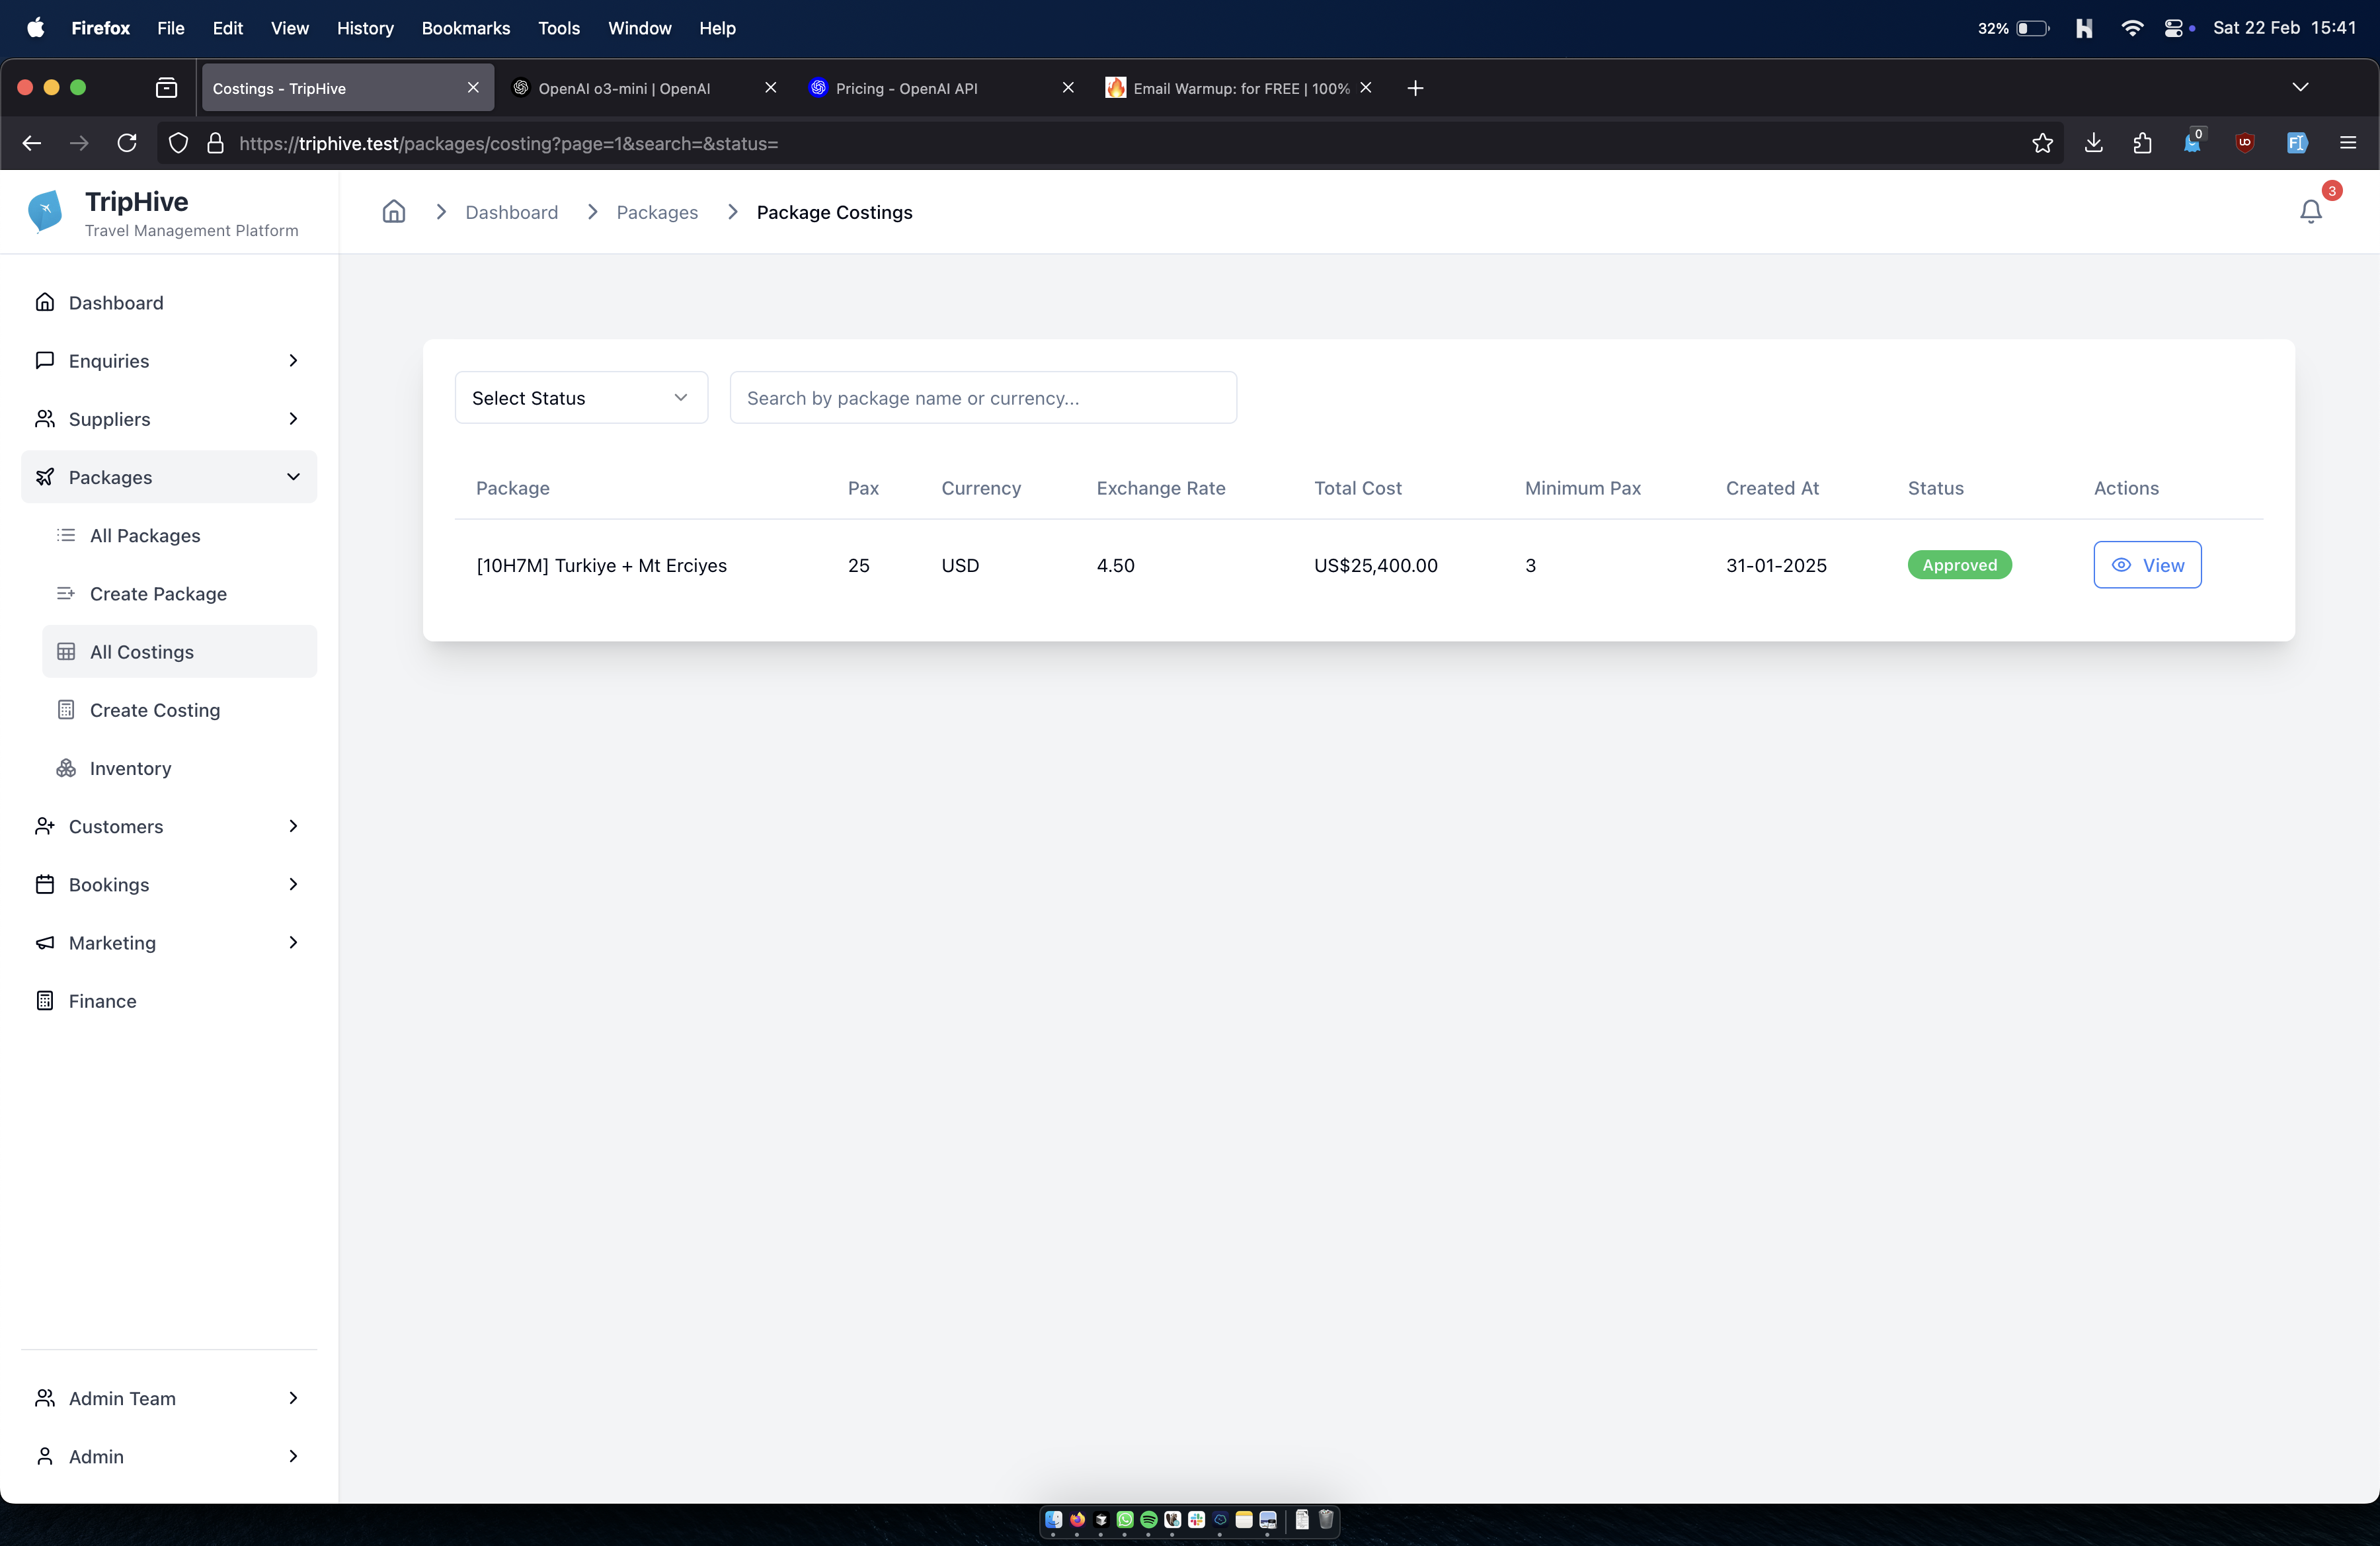Reload the page in Firefox

[127, 143]
